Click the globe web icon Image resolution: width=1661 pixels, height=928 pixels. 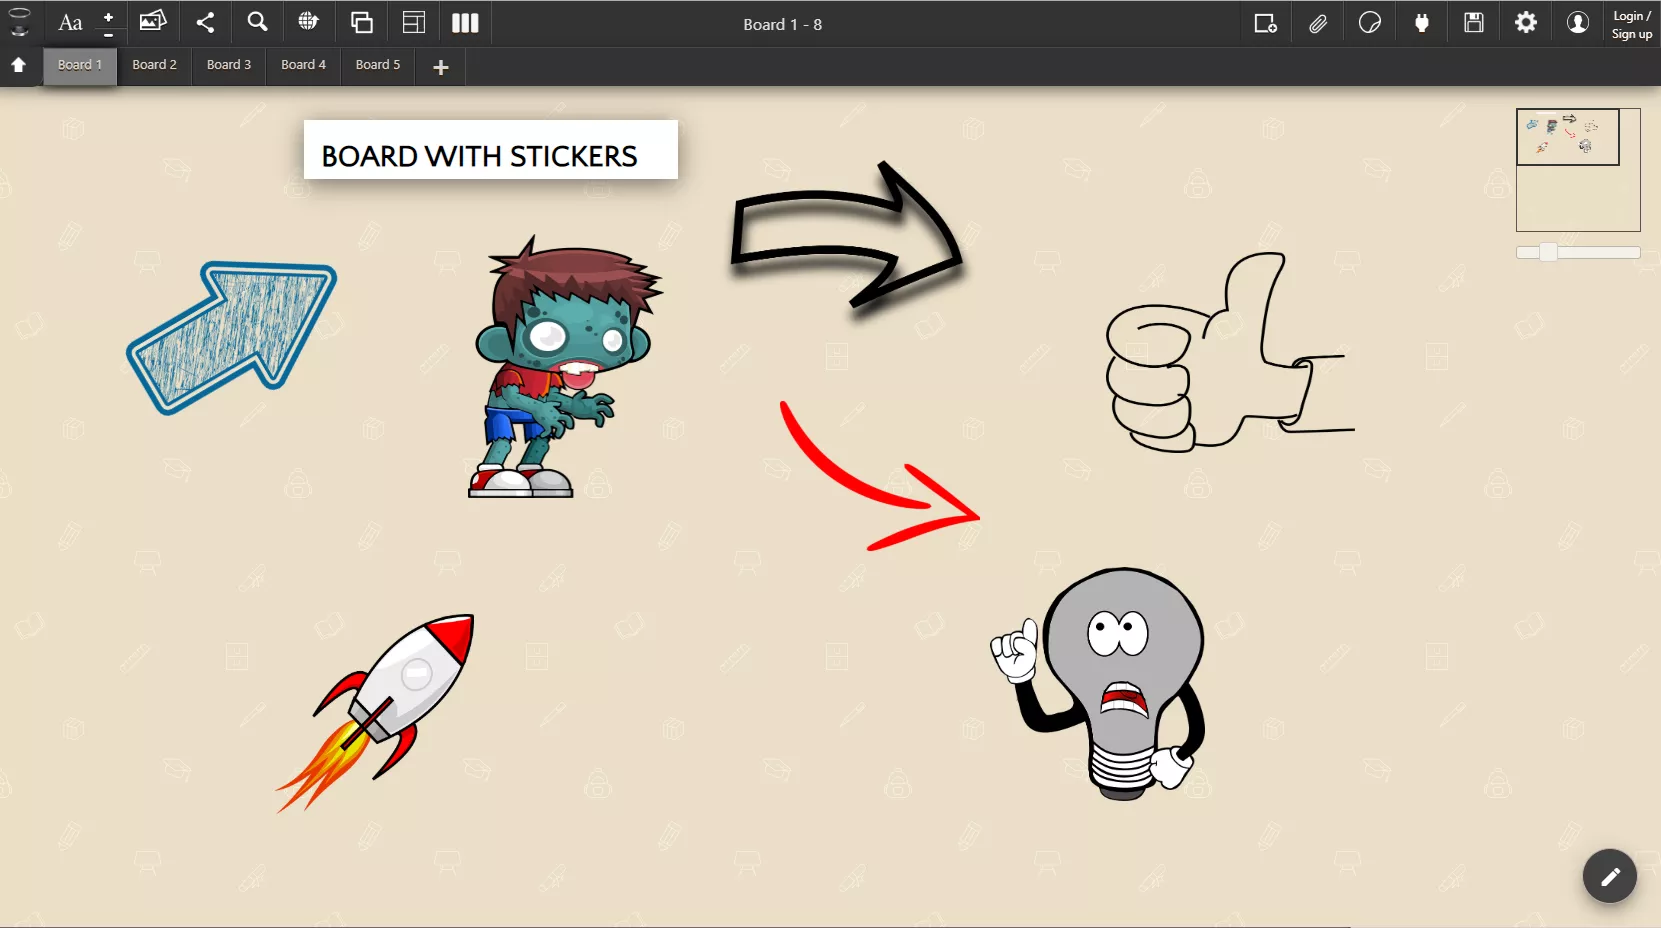[x=309, y=22]
